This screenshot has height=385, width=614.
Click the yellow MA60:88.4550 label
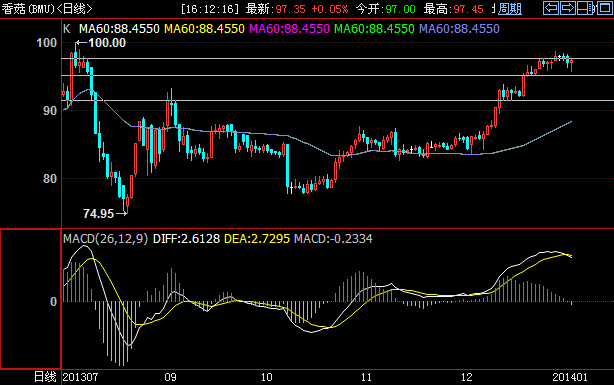point(204,29)
